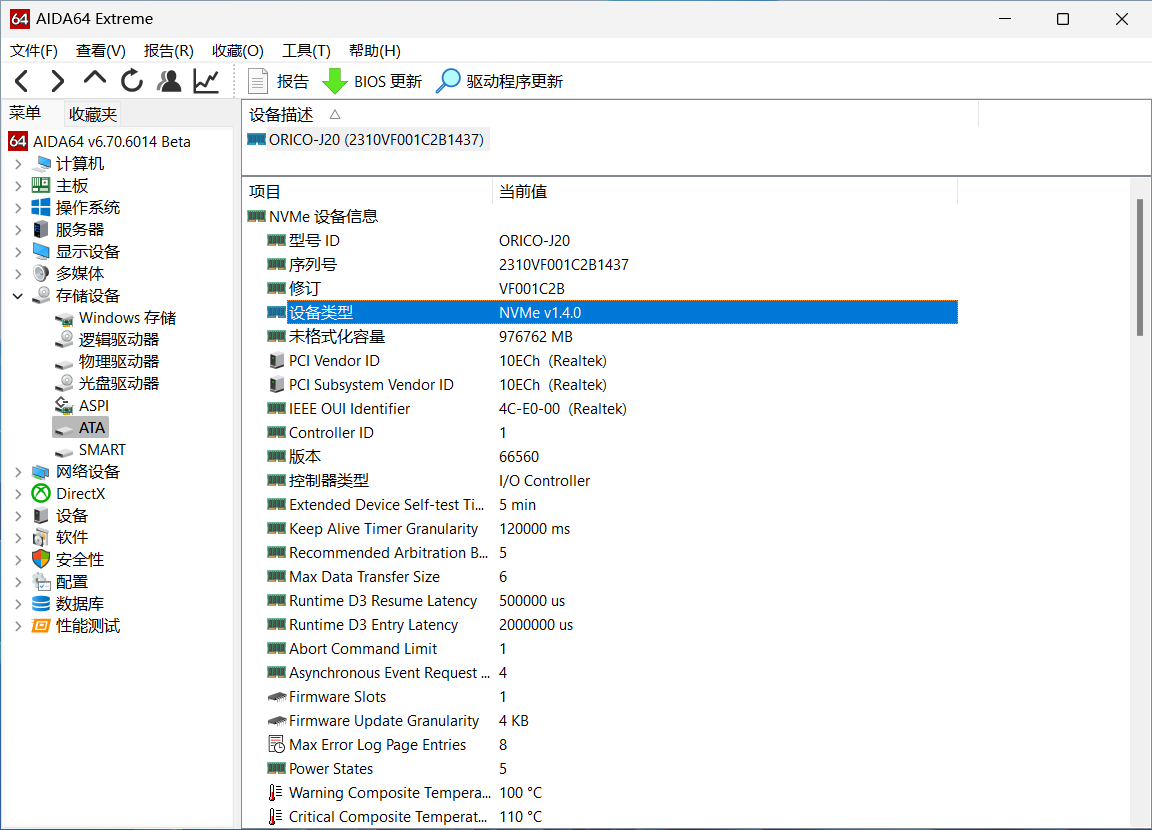
Task: Select the IEEE OUI Identifier row
Action: 611,408
